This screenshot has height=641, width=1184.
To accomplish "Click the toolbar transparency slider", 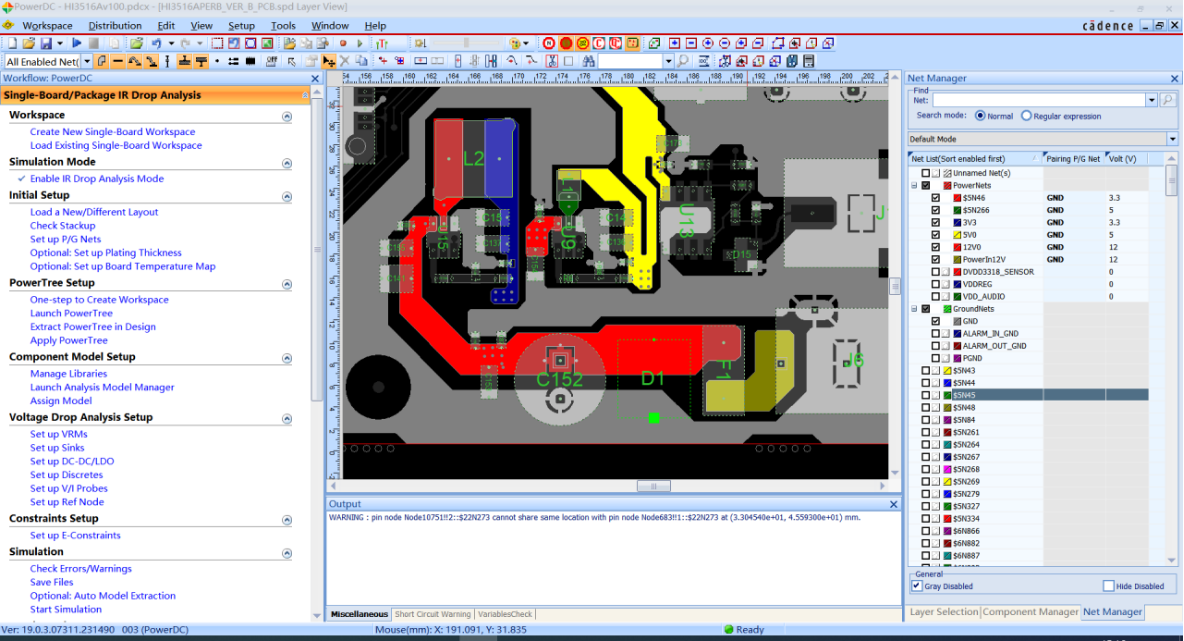I will click(x=465, y=43).
